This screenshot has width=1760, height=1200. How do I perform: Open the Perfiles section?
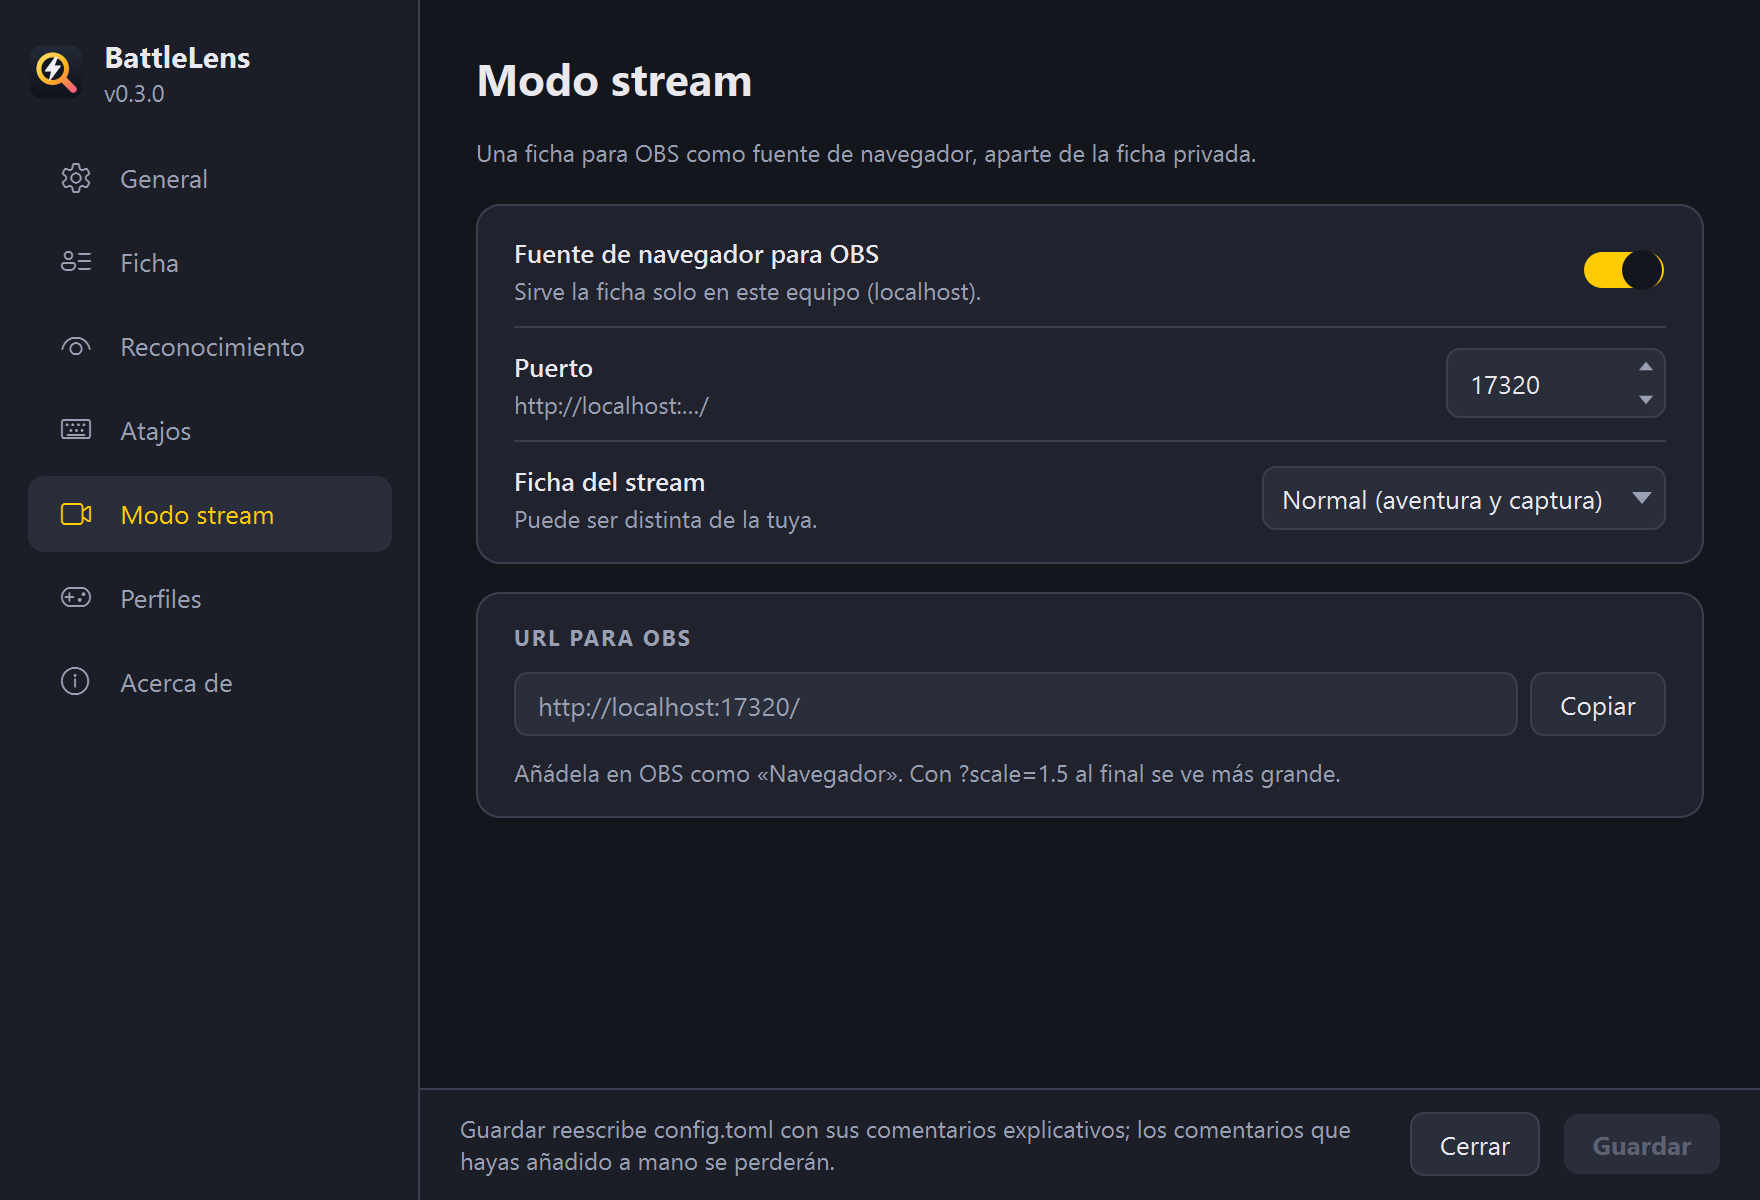210,598
